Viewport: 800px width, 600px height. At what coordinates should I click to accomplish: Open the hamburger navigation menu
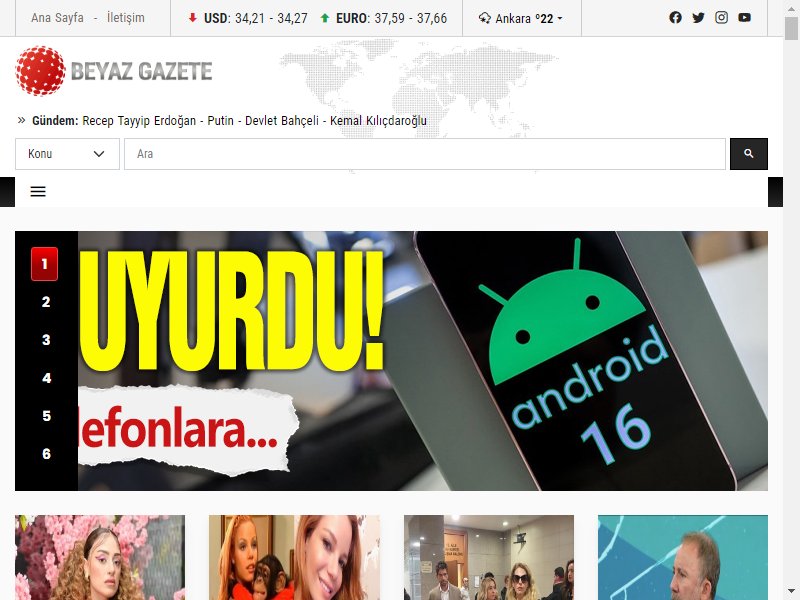point(38,191)
